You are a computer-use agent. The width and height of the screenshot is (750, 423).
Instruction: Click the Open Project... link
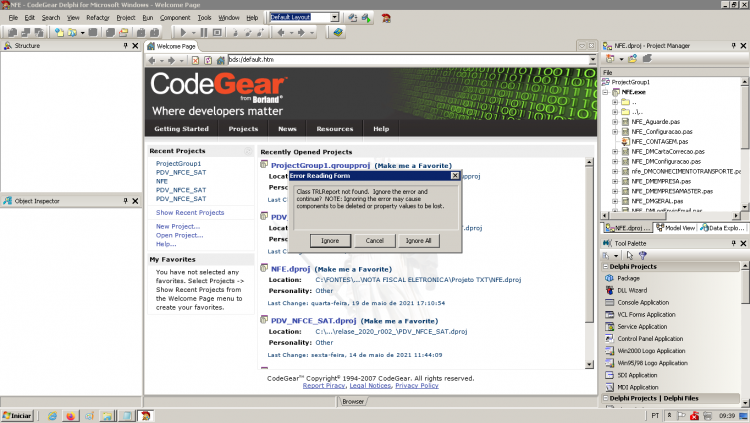pos(179,235)
